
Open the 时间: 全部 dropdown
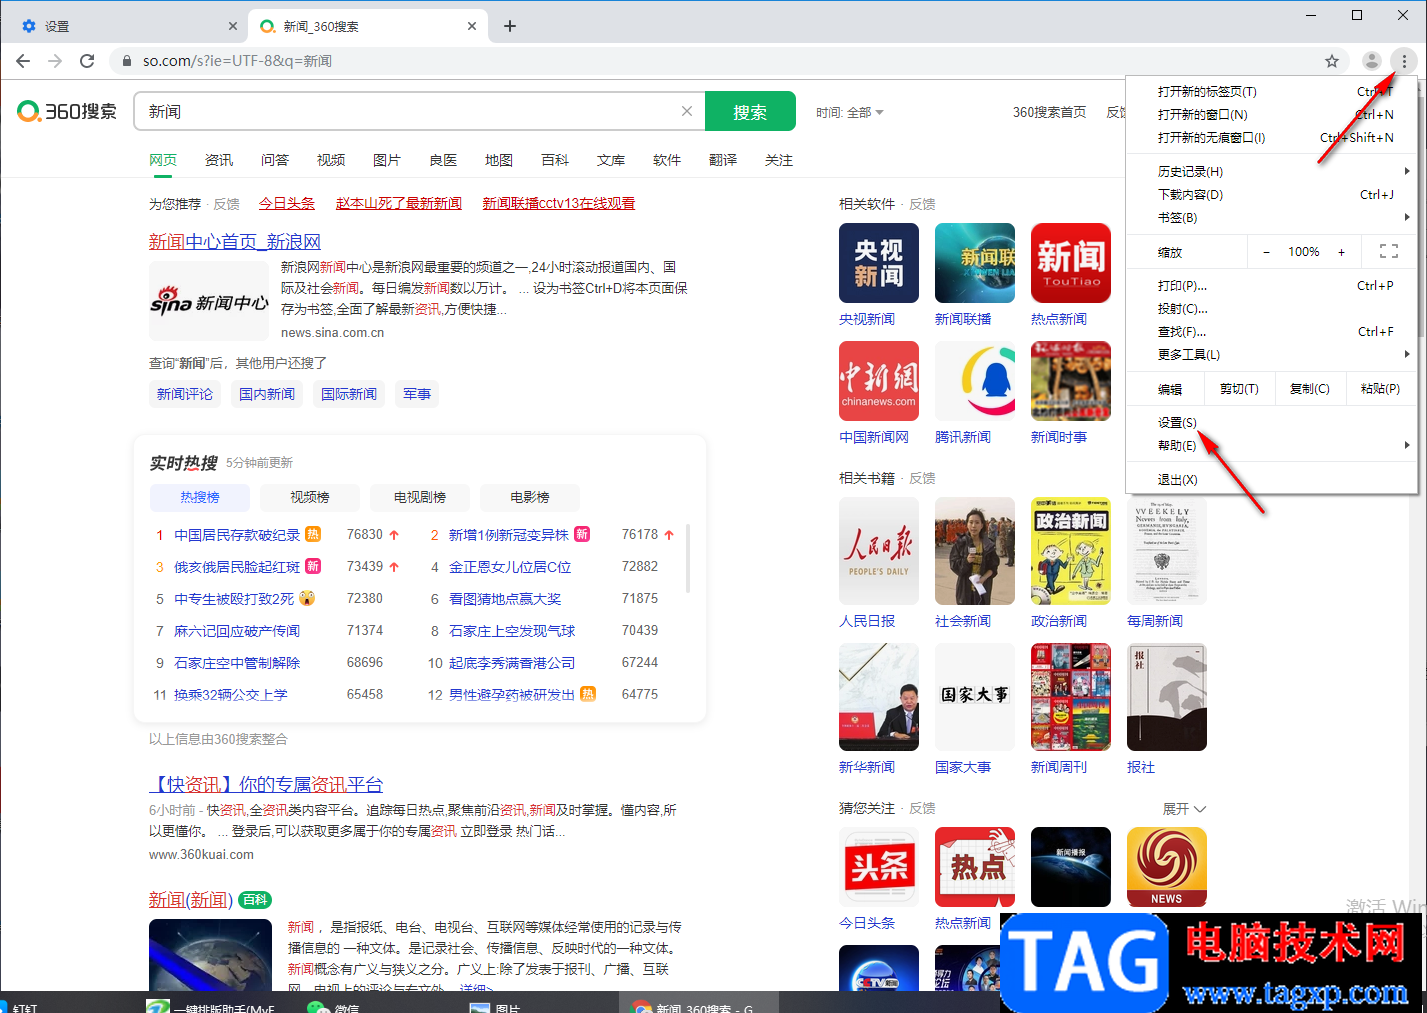tap(849, 112)
